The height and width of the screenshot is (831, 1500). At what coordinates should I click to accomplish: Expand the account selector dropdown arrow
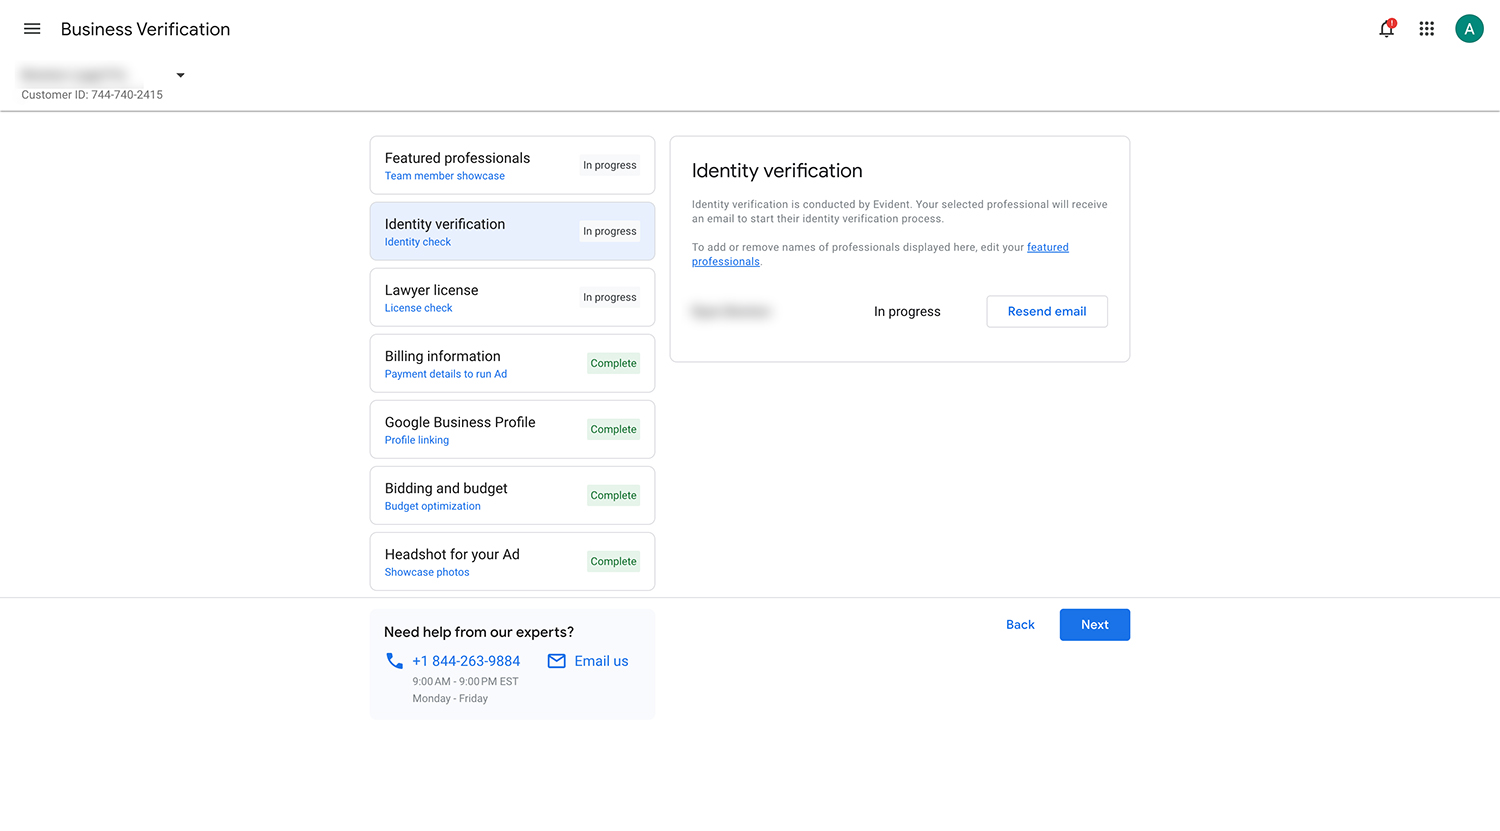[180, 75]
